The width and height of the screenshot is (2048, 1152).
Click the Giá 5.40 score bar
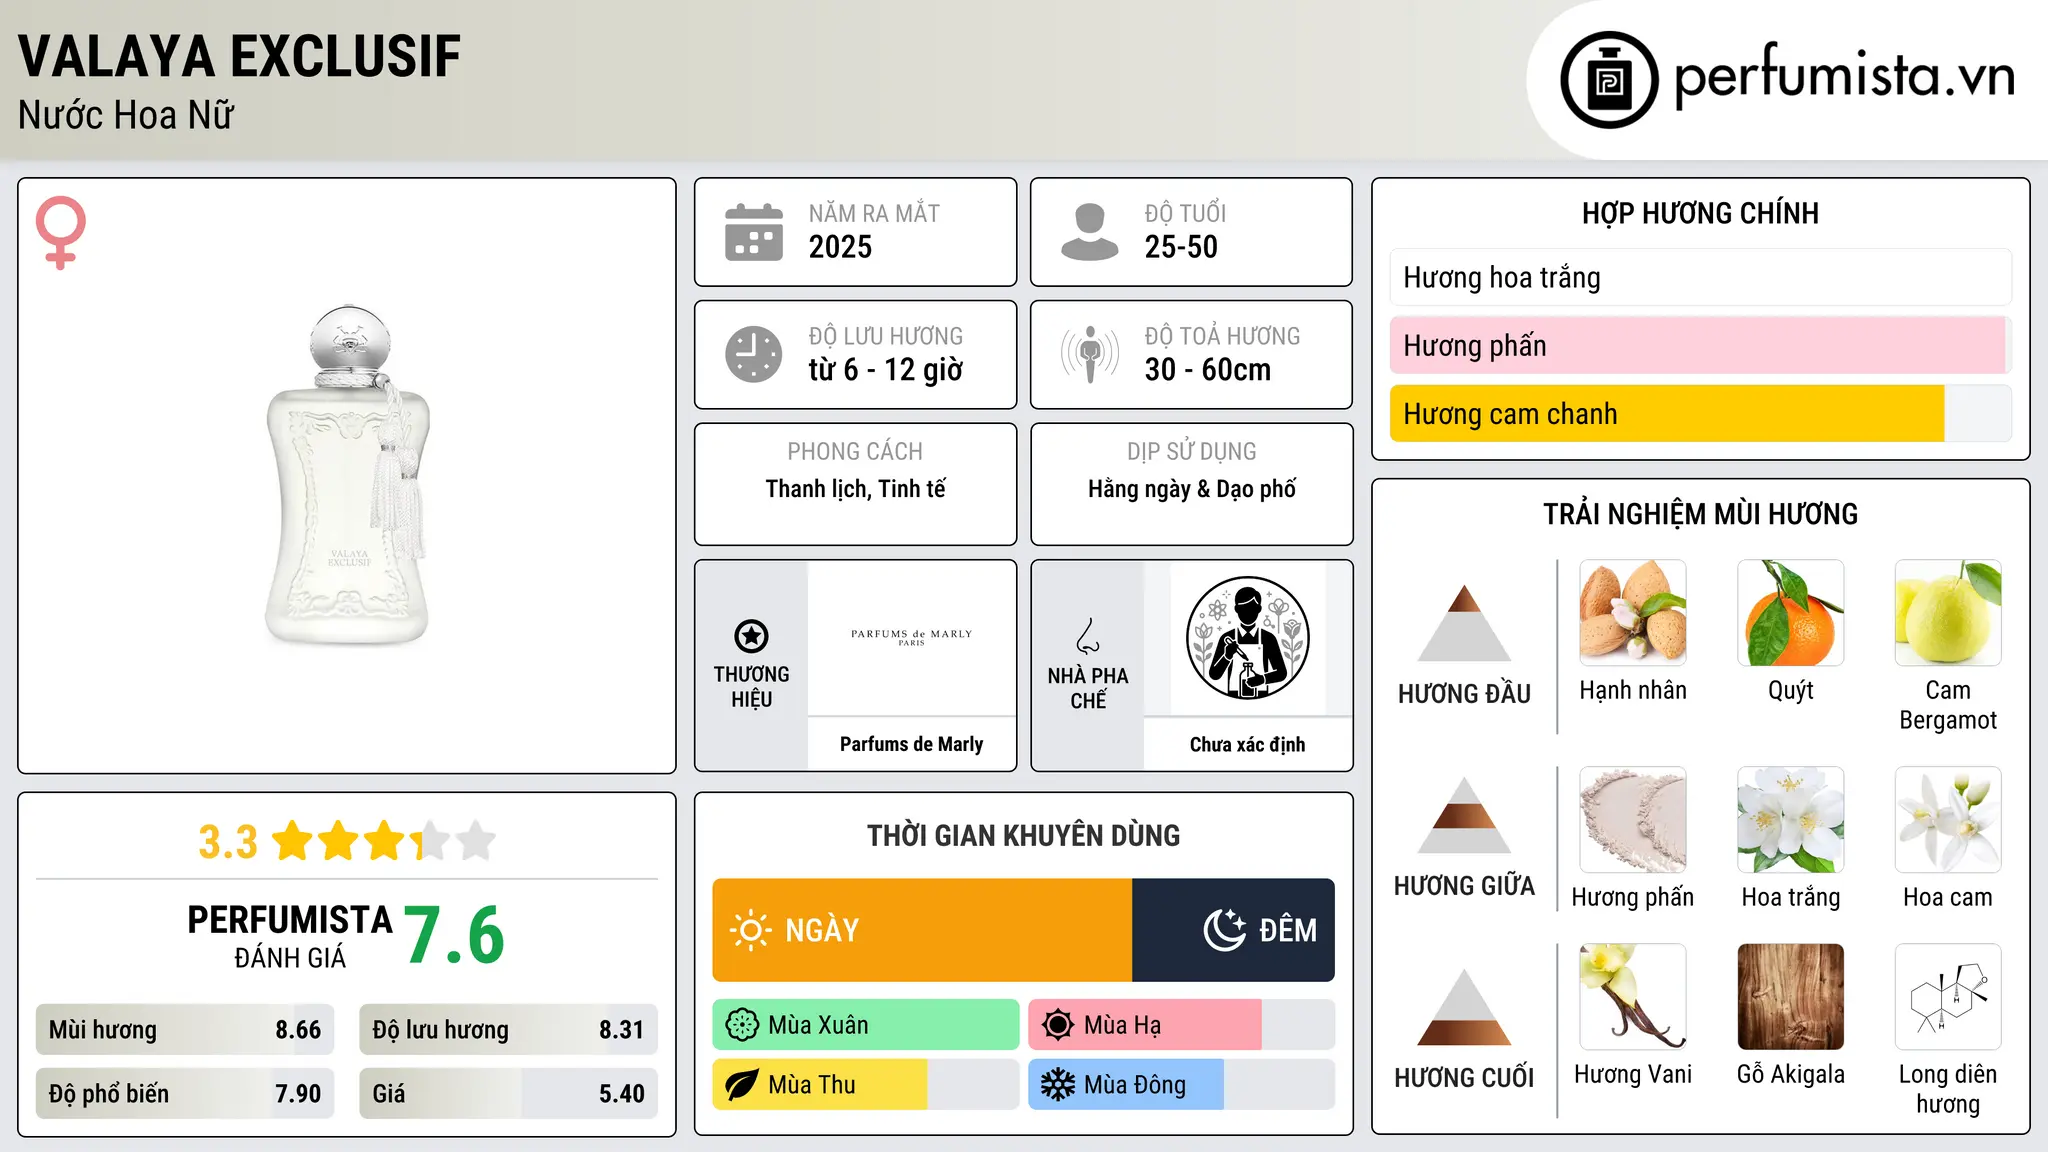coord(508,1094)
